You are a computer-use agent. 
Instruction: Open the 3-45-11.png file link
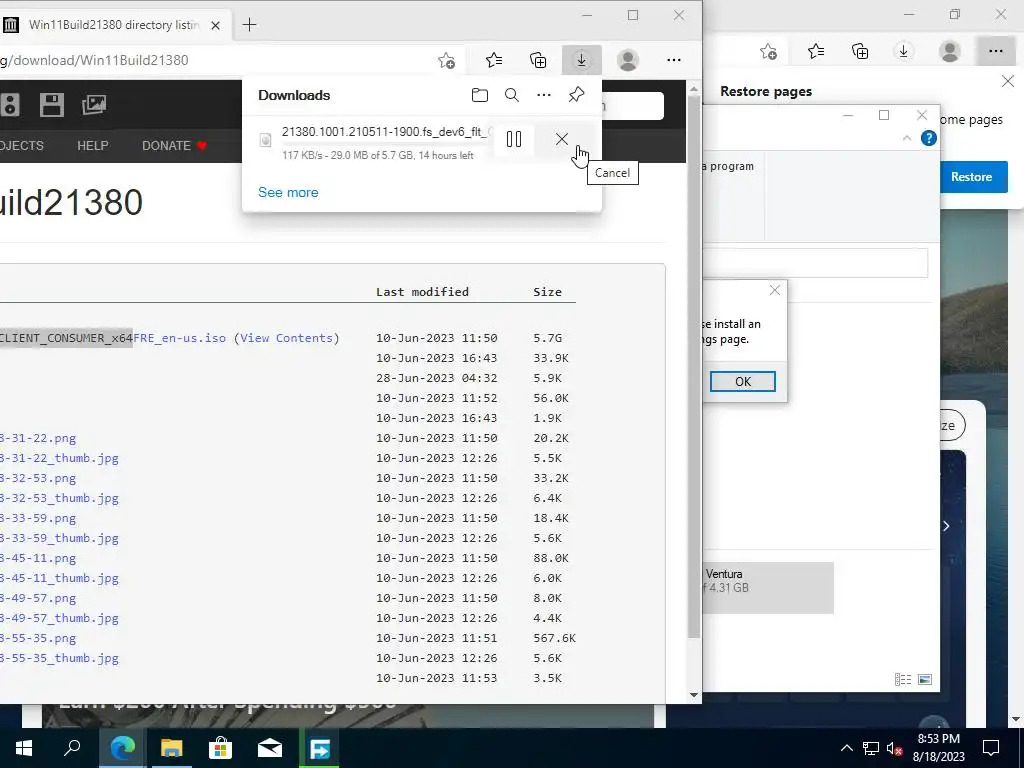37,558
